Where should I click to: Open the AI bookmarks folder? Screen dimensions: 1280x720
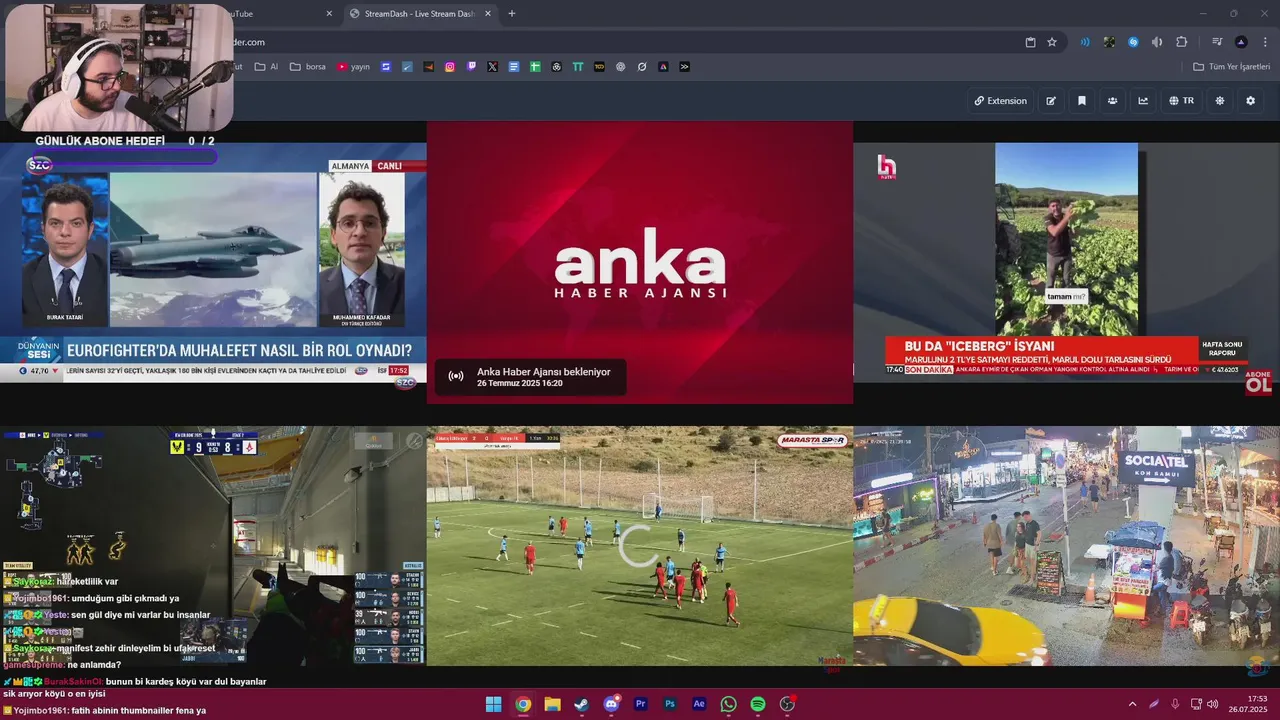click(x=267, y=67)
